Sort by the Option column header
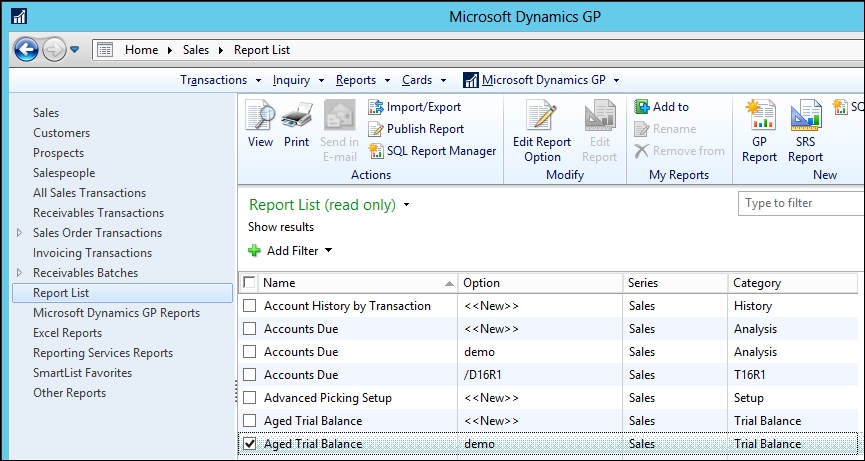The height and width of the screenshot is (461, 865). point(540,283)
